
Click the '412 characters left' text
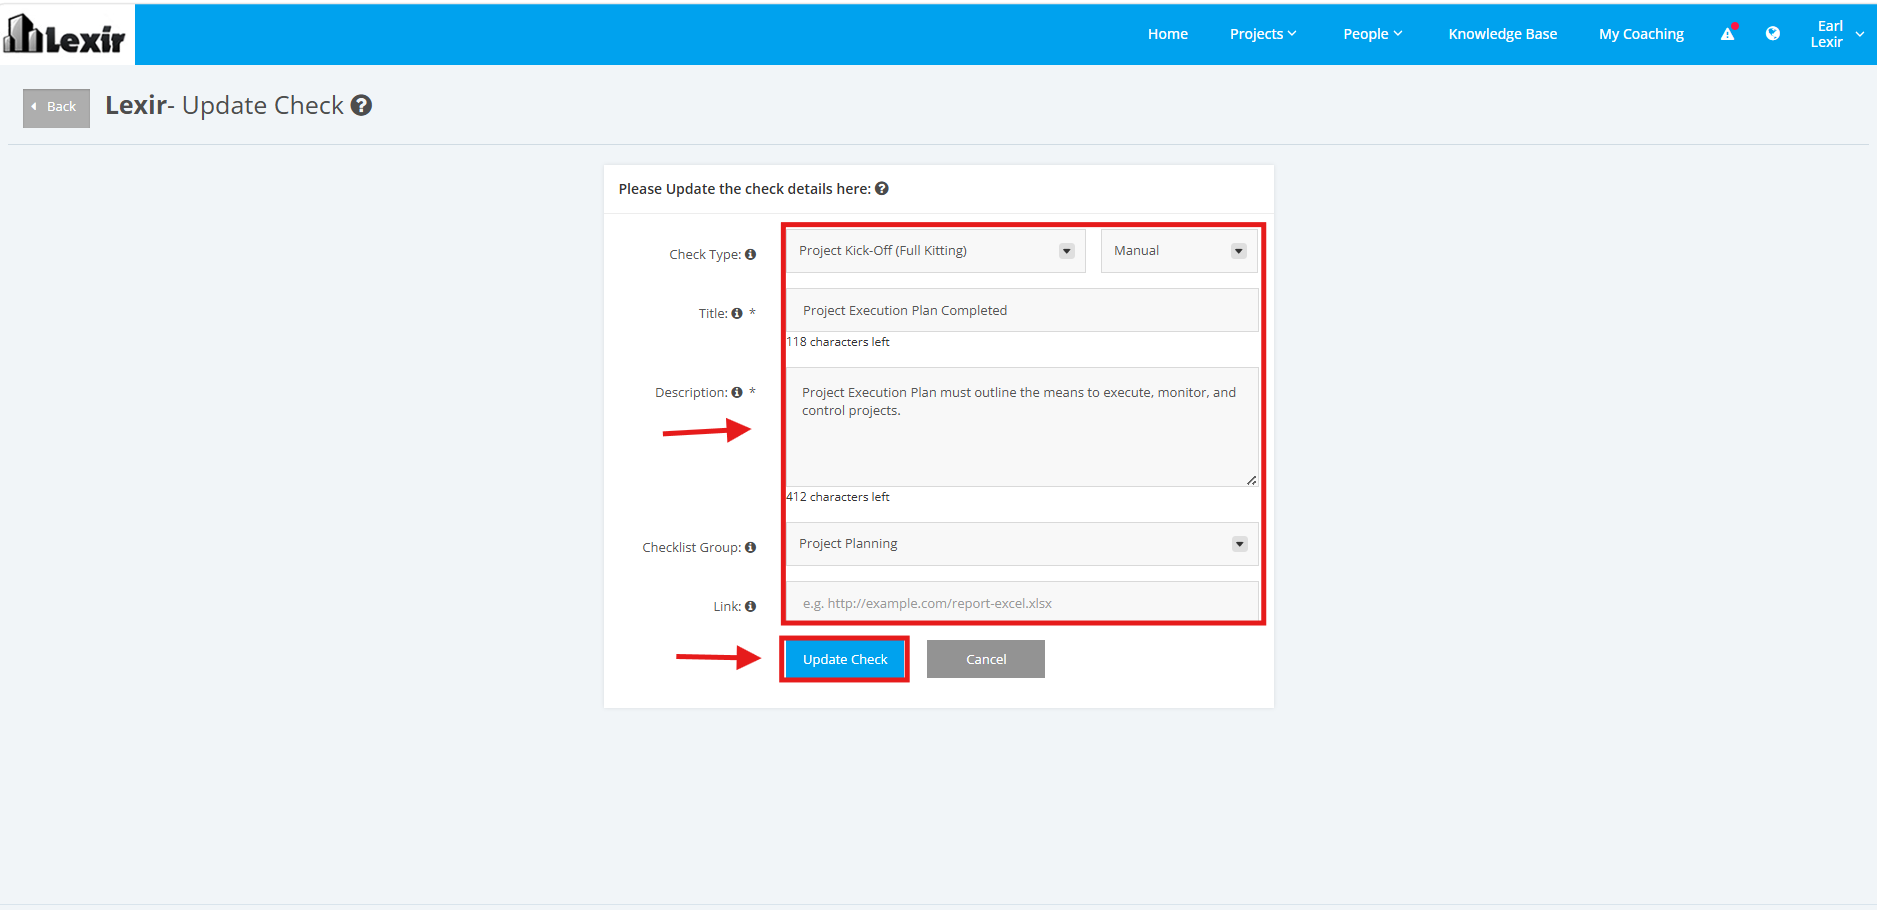coord(838,497)
